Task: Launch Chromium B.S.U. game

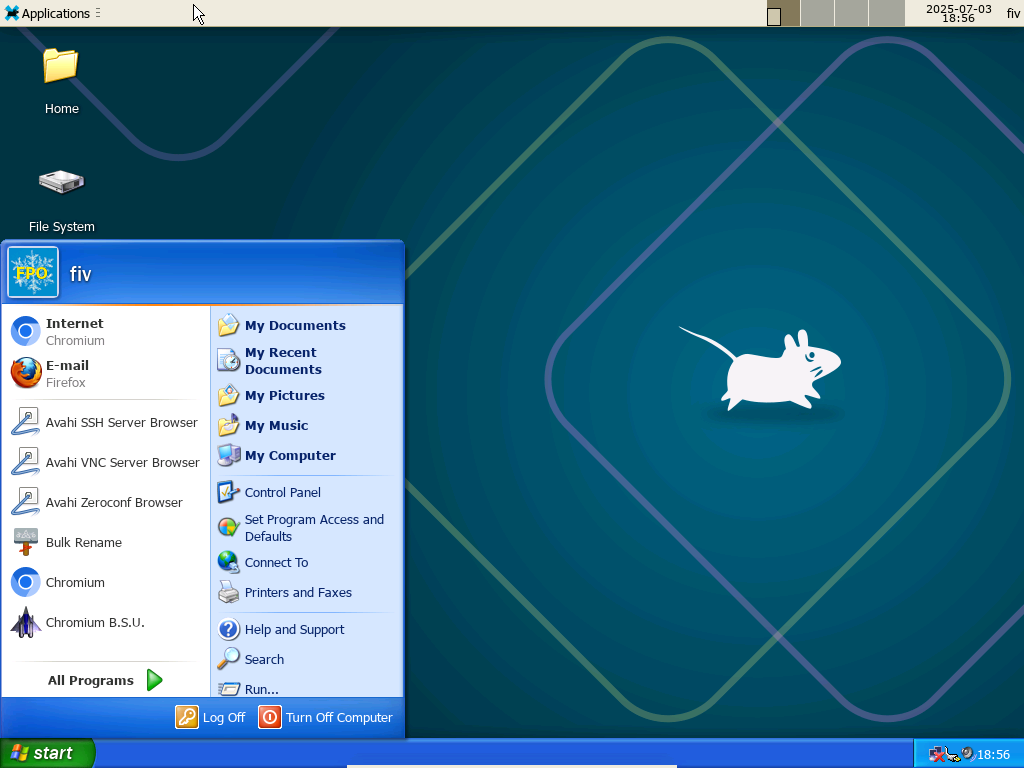Action: (94, 623)
